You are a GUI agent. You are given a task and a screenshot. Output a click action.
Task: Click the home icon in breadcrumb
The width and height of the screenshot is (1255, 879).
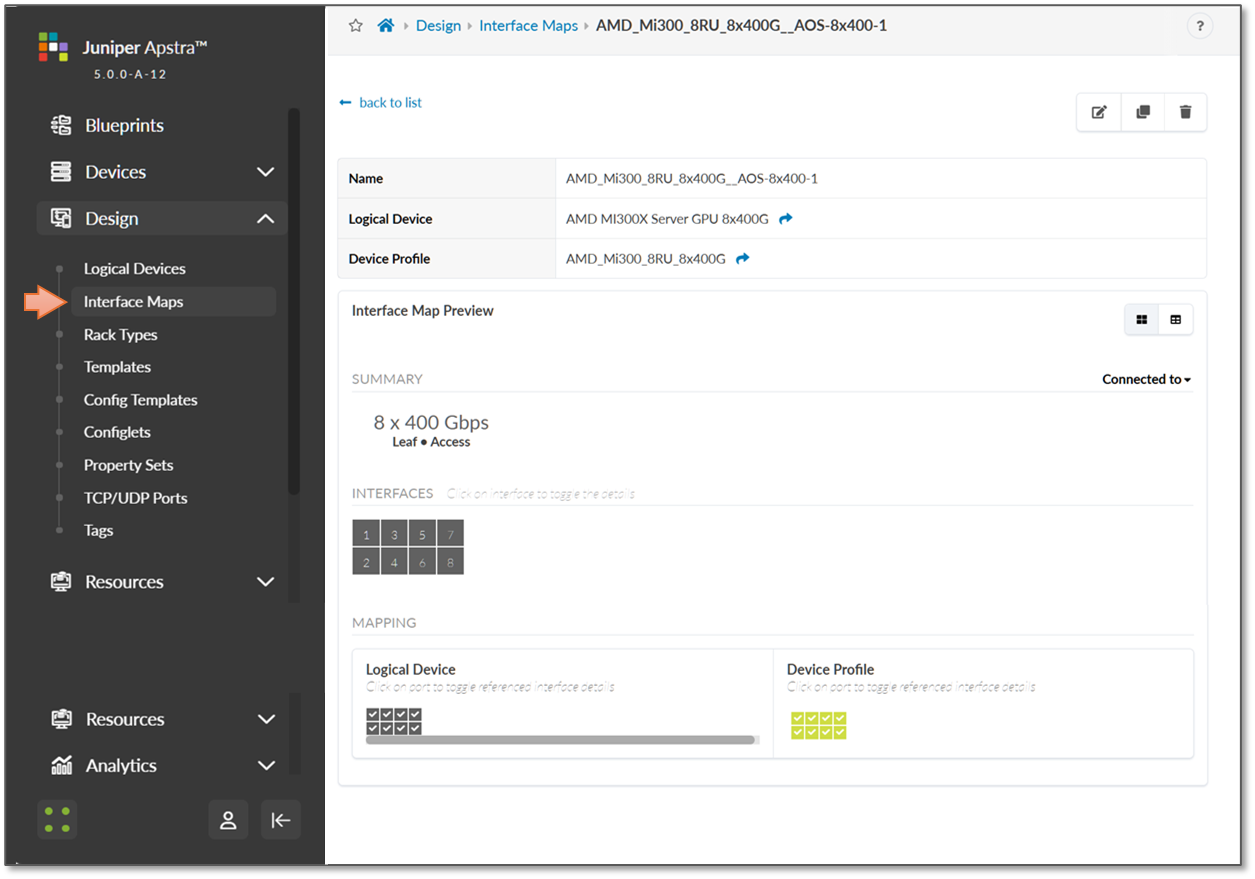(x=385, y=26)
